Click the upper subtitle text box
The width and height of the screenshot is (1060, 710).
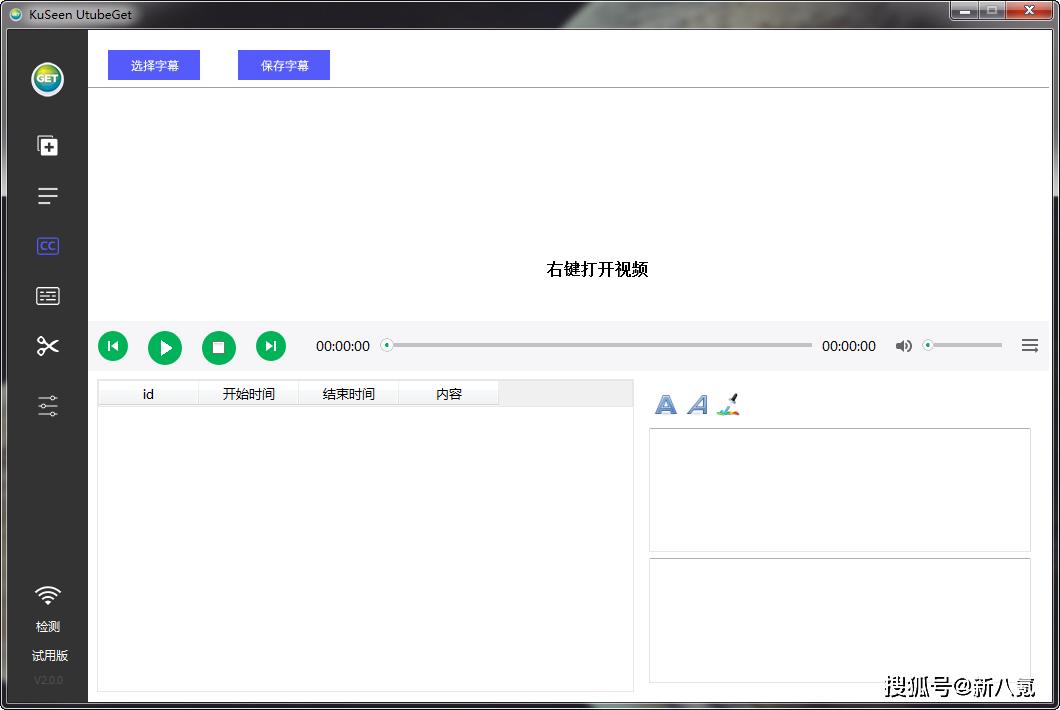[840, 490]
